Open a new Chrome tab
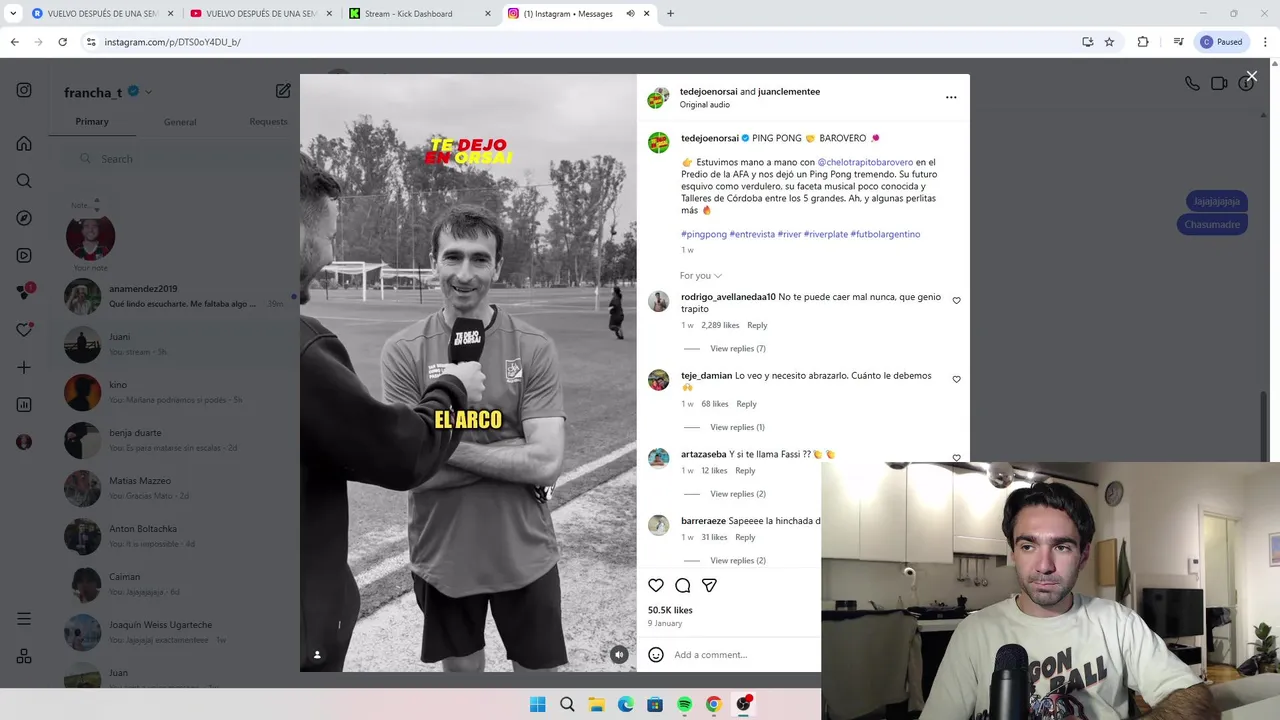 point(670,14)
